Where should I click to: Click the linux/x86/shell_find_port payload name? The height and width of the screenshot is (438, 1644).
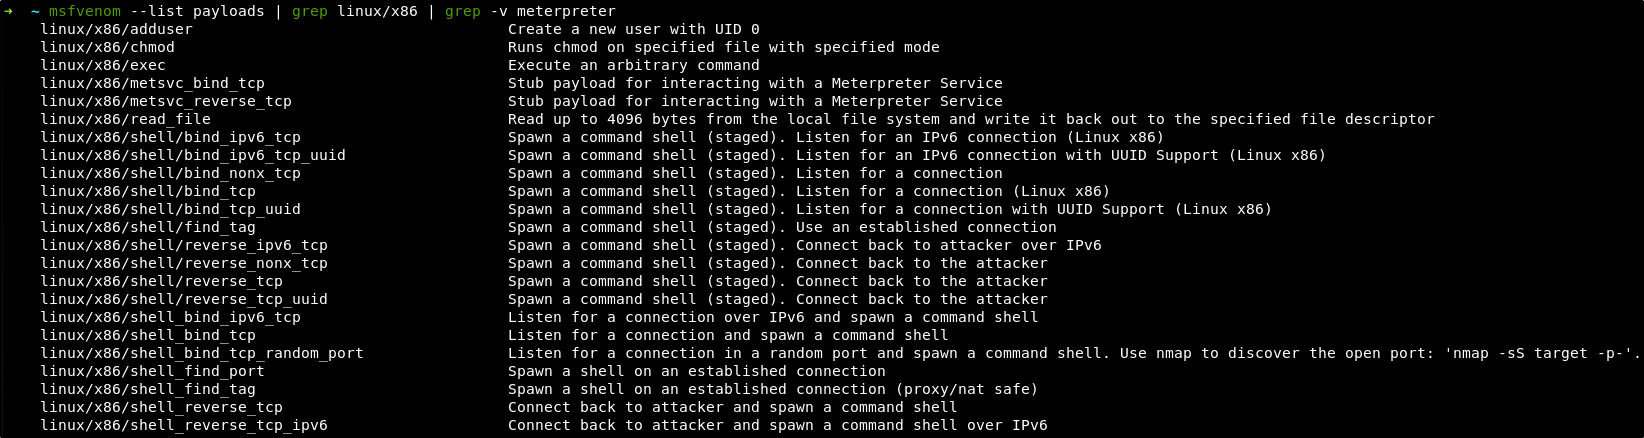click(152, 371)
